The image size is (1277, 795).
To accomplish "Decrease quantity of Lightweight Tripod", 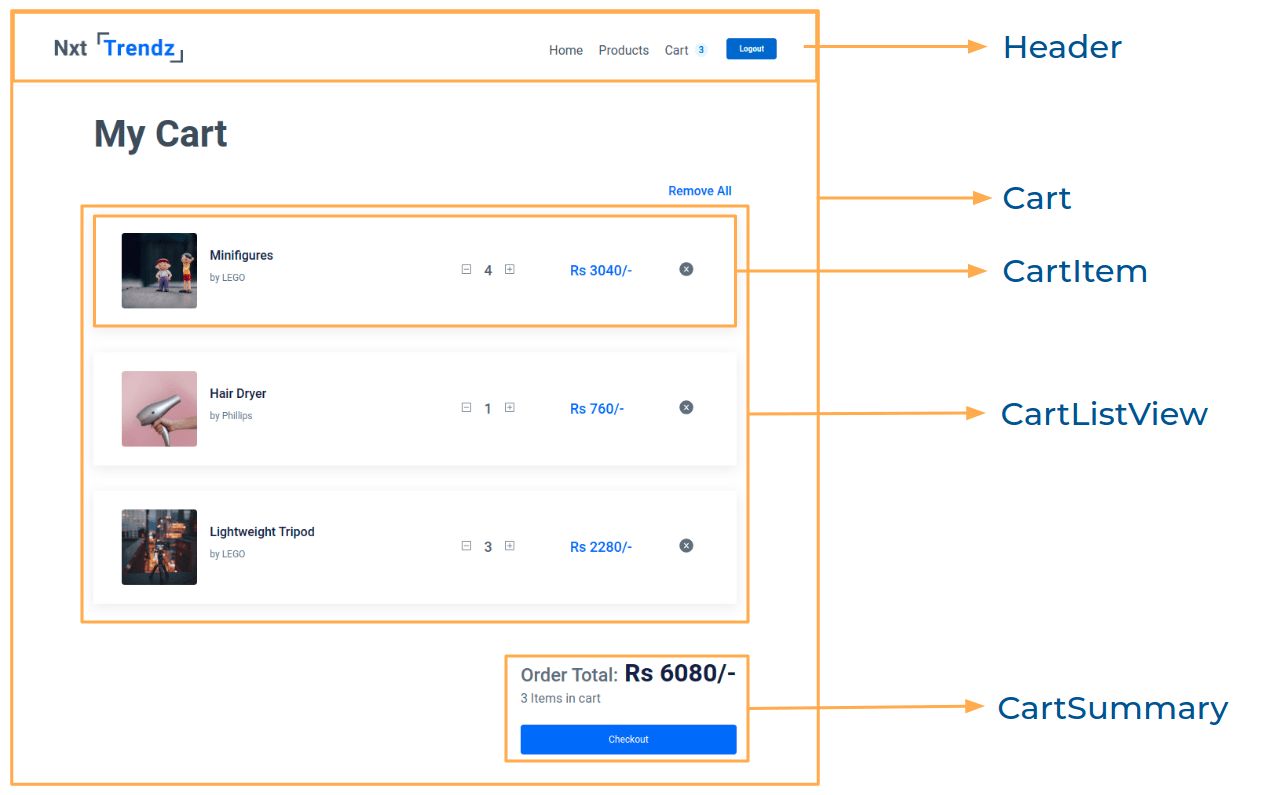I will click(466, 545).
